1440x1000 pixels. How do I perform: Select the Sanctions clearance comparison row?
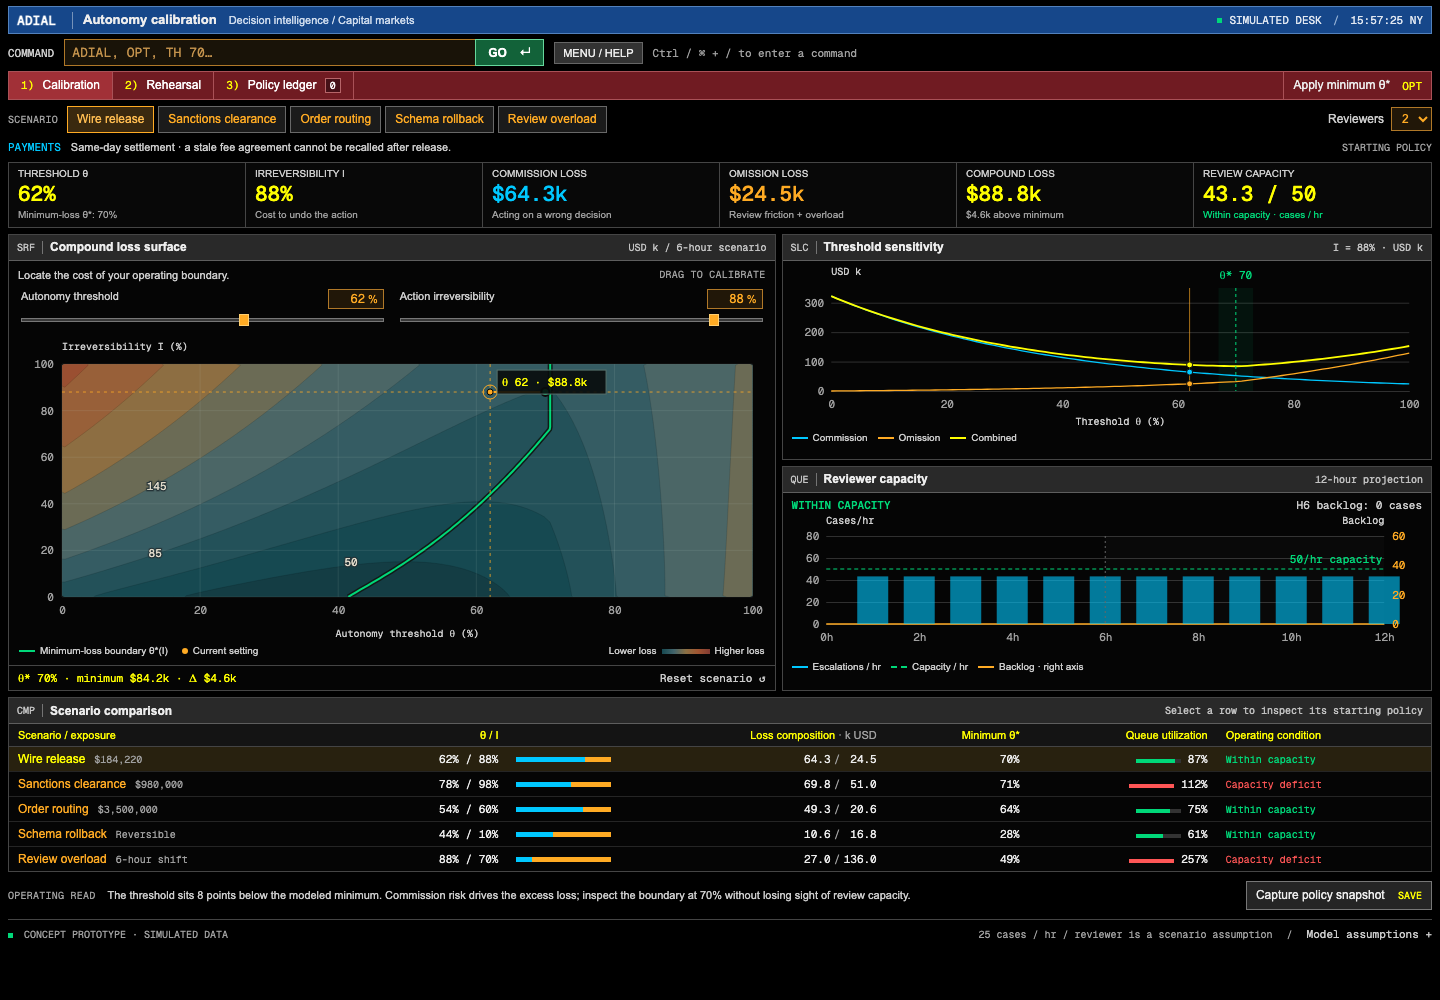720,785
